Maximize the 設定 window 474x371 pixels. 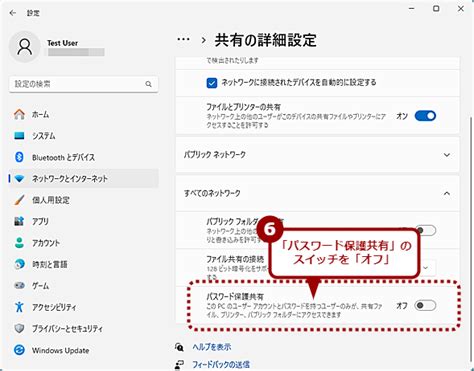point(436,9)
